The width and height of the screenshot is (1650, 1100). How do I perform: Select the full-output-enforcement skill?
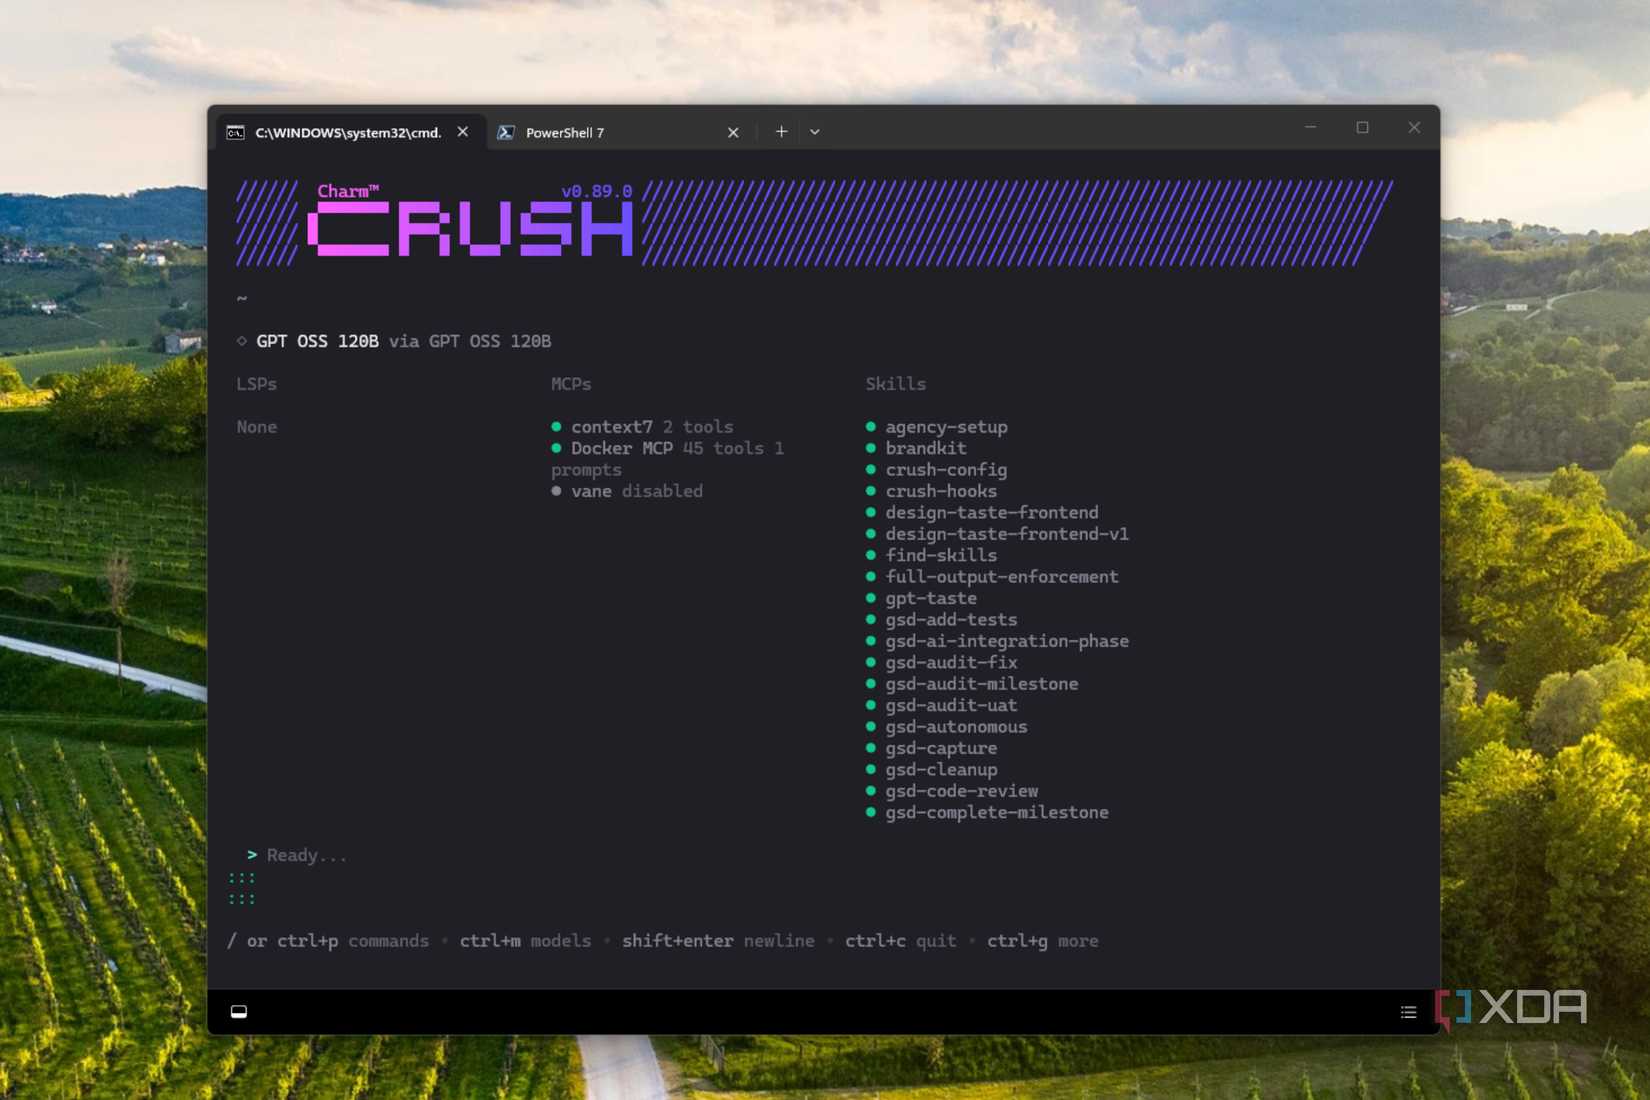[992, 577]
